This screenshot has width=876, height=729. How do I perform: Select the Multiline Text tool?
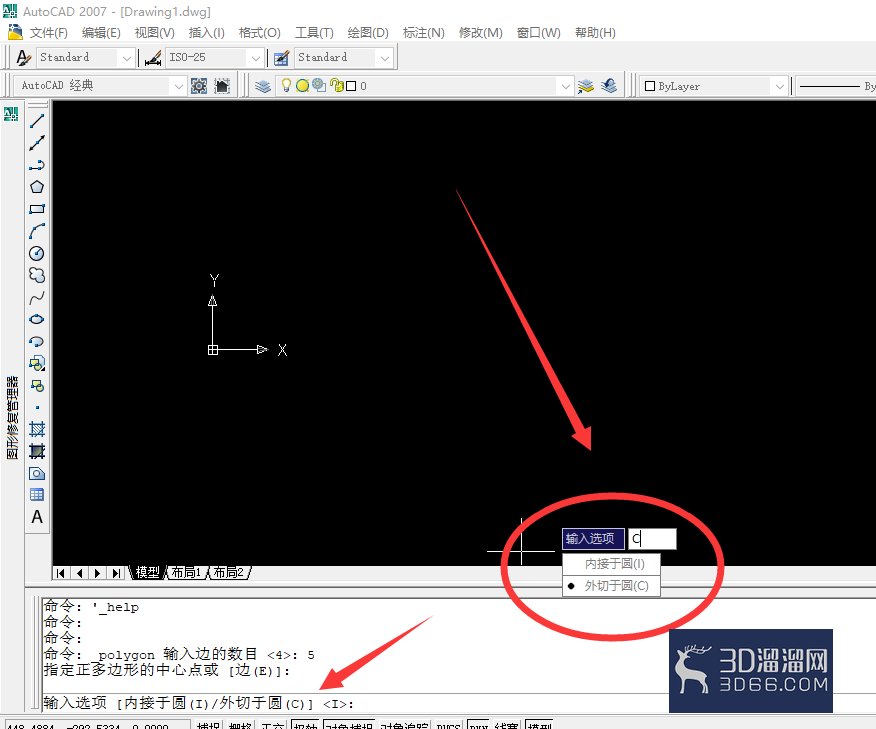tap(37, 517)
